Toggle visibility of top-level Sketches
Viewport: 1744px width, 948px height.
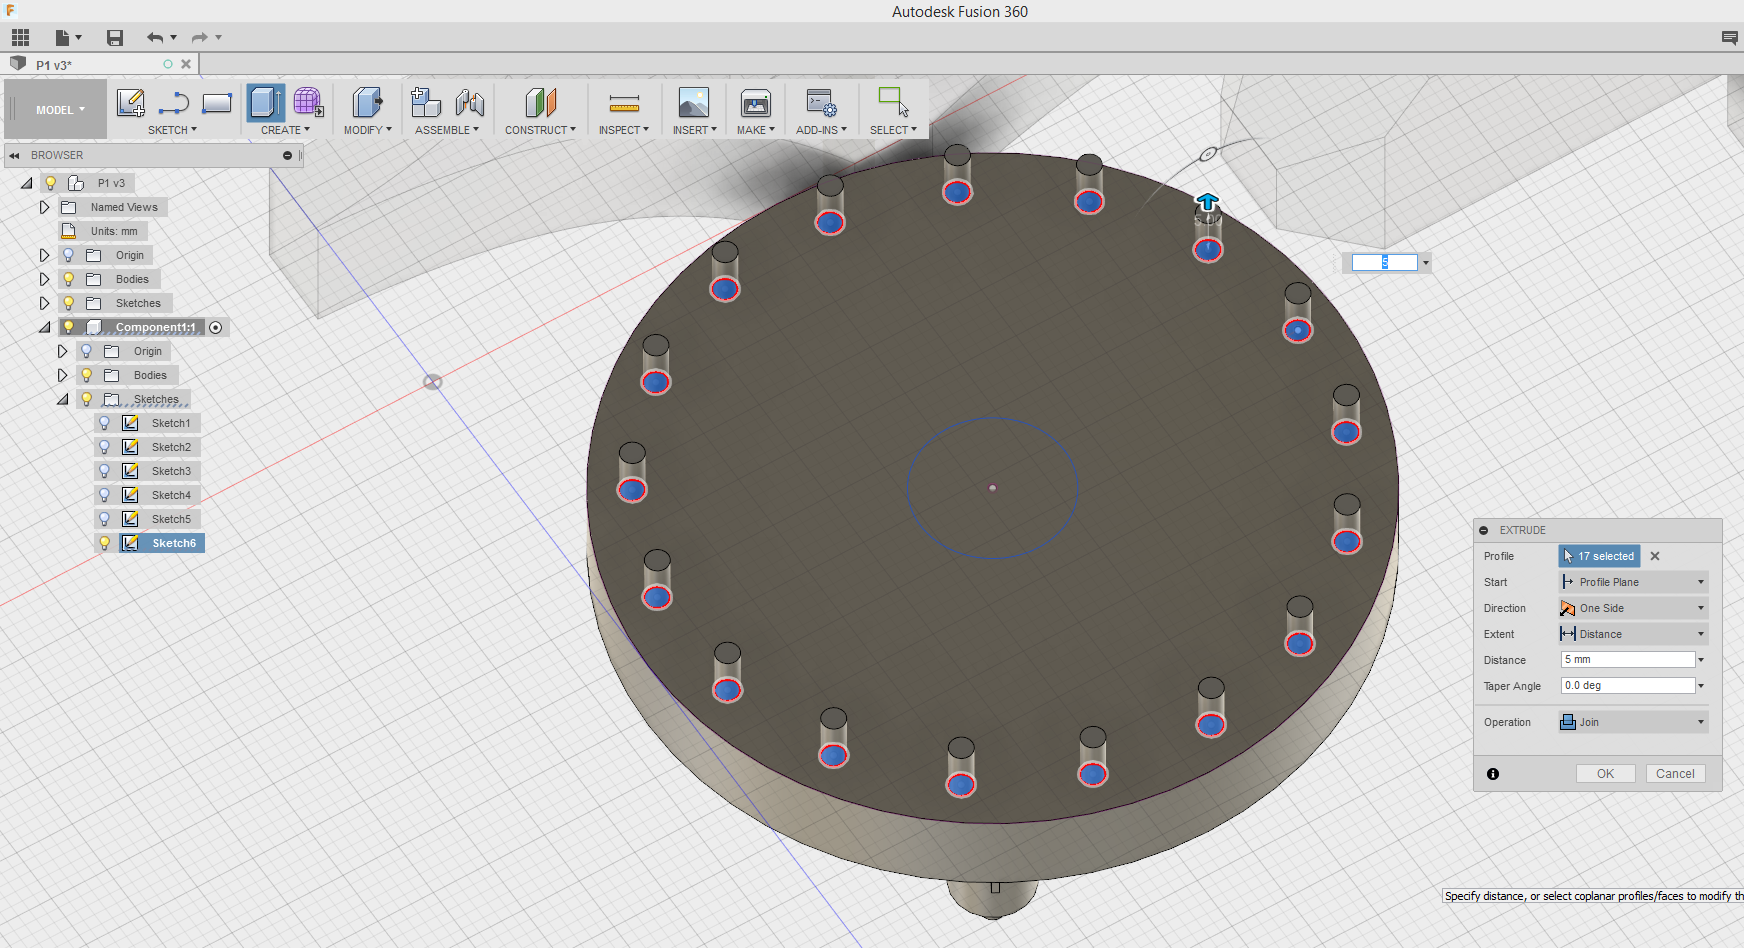click(x=69, y=303)
